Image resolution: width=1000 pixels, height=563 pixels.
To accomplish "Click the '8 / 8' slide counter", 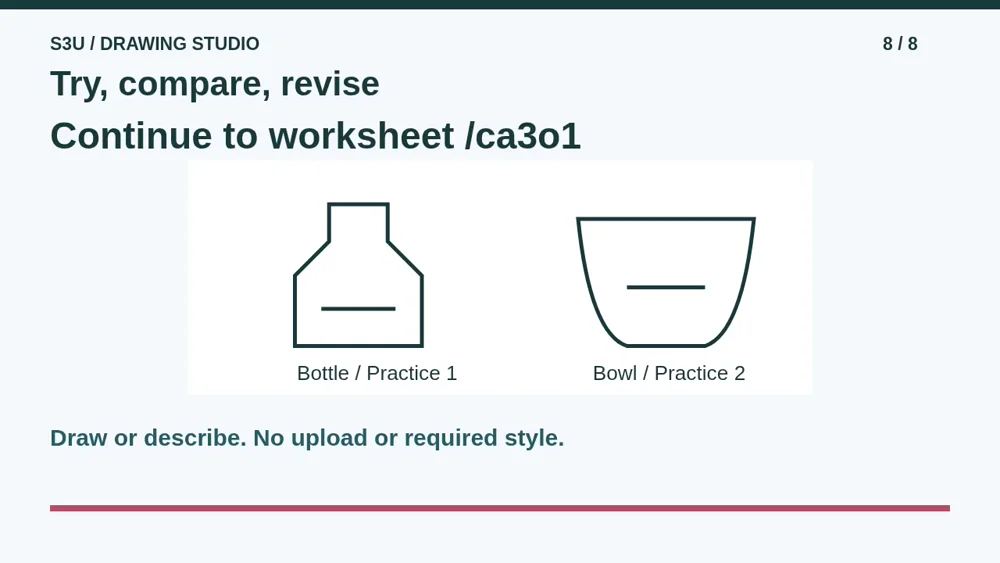I will pyautogui.click(x=900, y=44).
